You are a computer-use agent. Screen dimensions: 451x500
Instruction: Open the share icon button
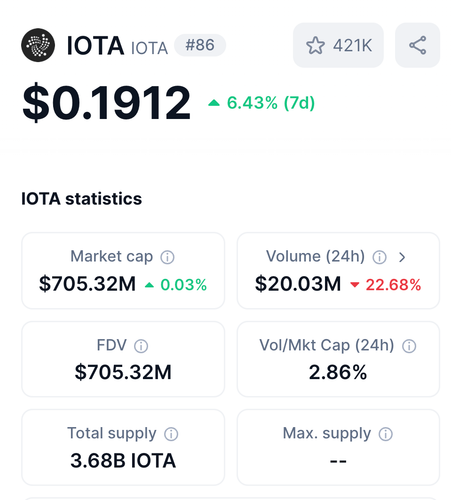[417, 45]
